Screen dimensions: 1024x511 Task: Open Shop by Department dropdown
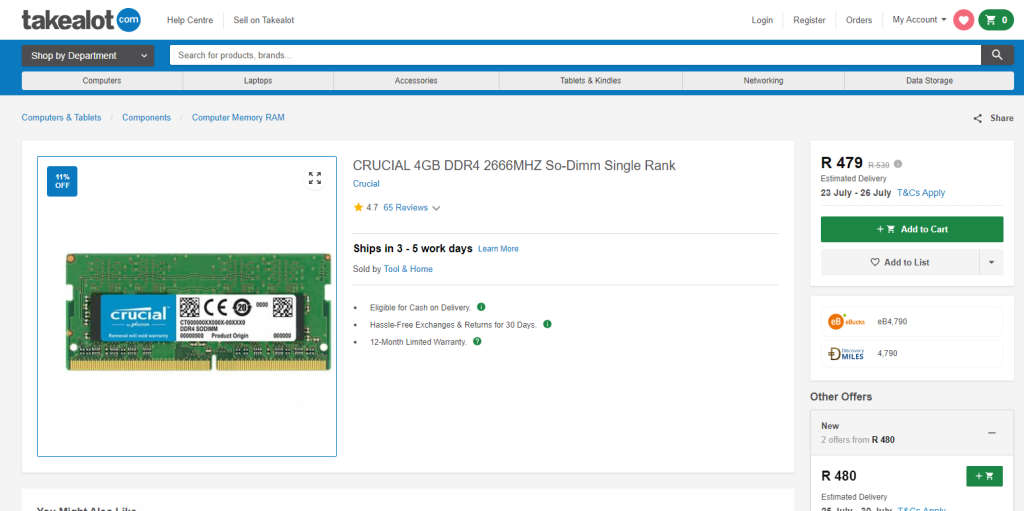[88, 56]
